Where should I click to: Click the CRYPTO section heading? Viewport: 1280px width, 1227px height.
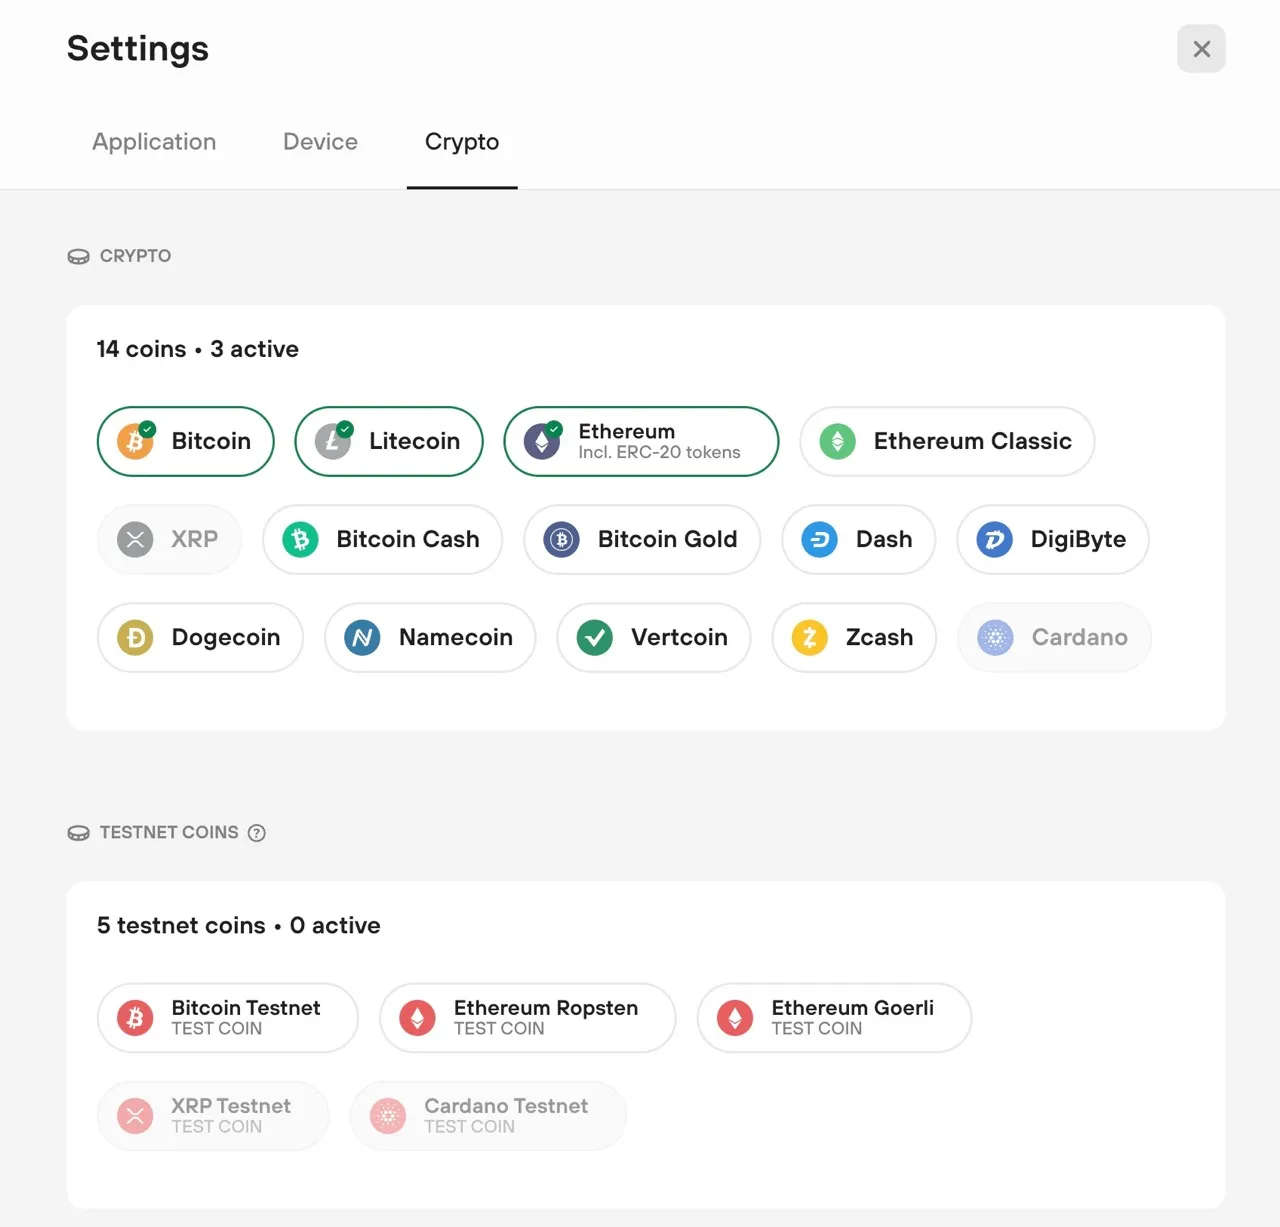(x=135, y=256)
